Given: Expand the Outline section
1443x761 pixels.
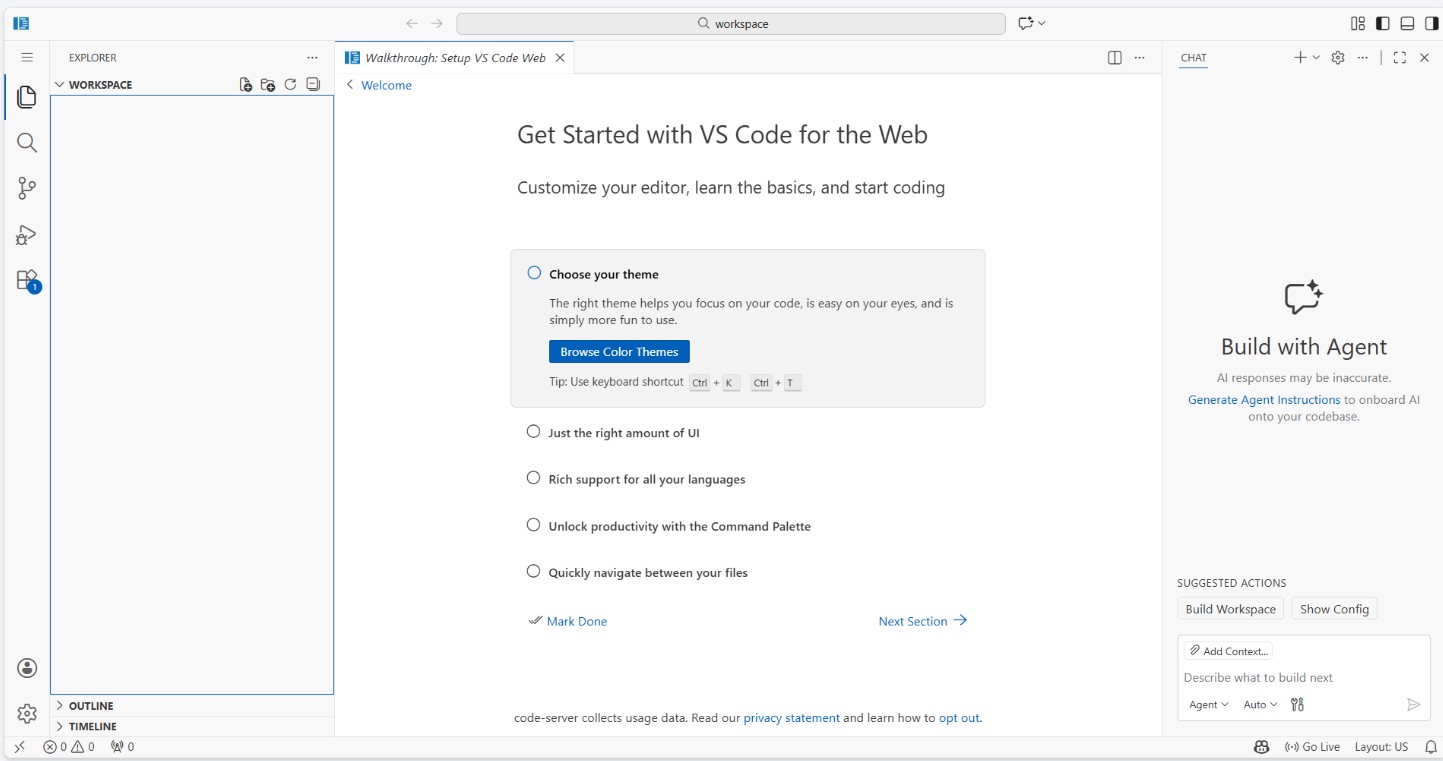Looking at the screenshot, I should 91,706.
